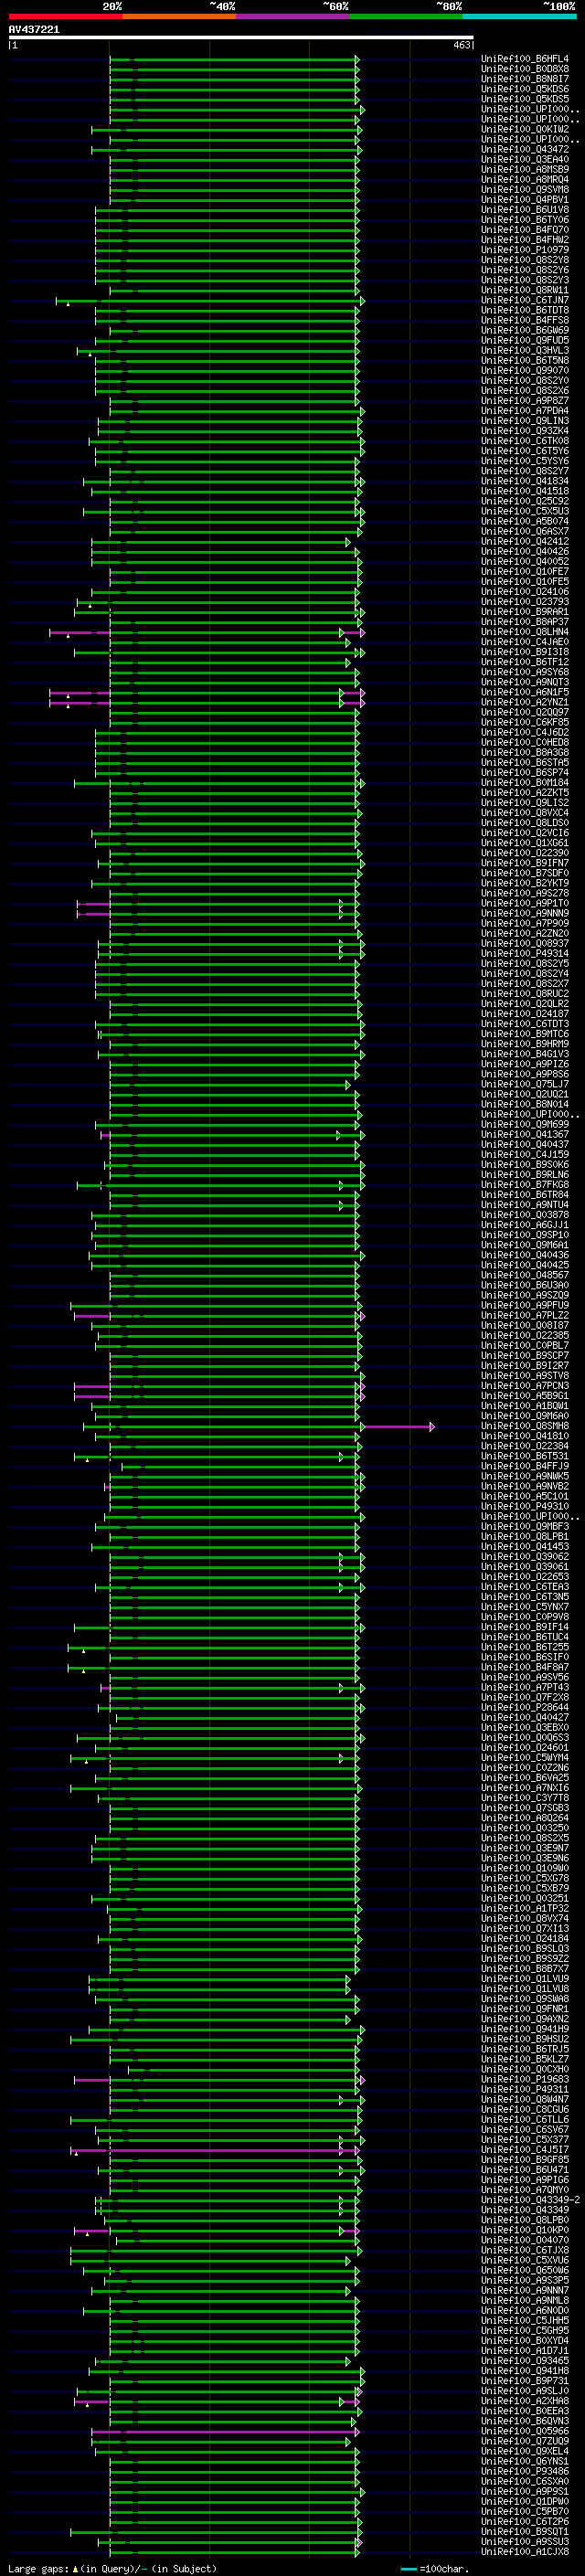Open hit UniRef100_Q8RW11
This screenshot has width=585, height=2576.
[x=525, y=290]
